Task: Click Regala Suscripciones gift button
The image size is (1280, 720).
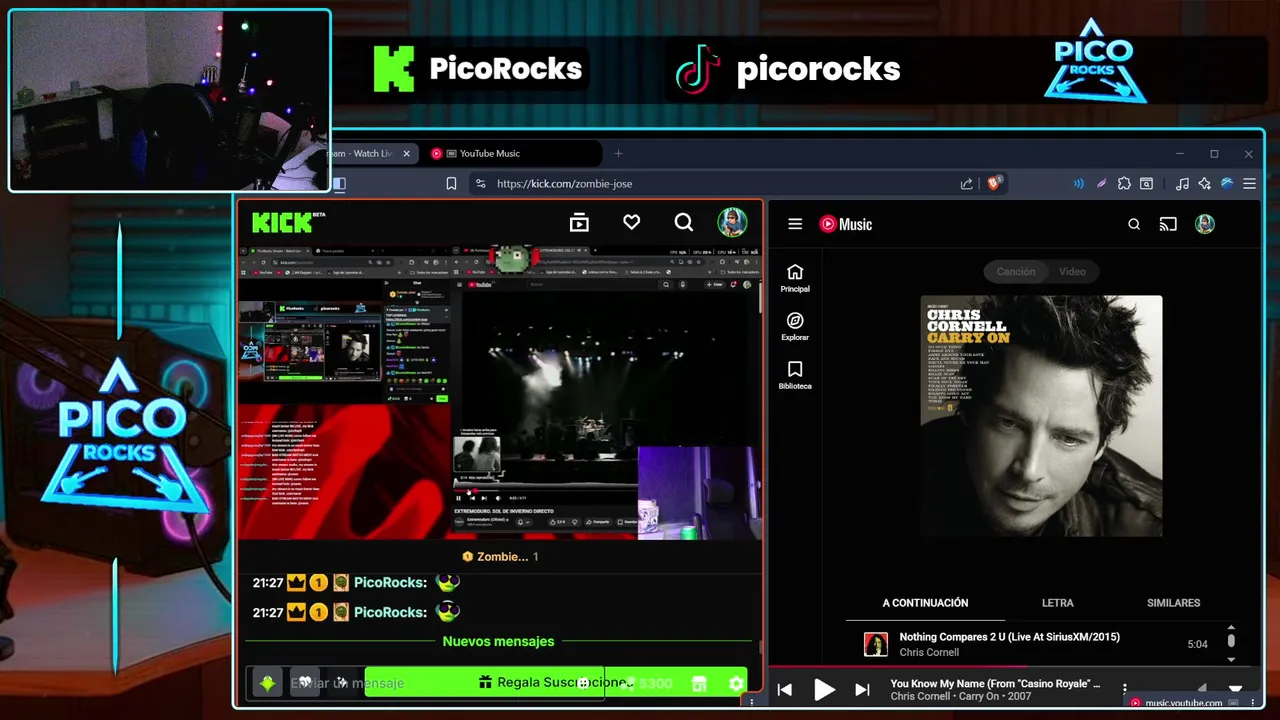Action: pos(555,682)
